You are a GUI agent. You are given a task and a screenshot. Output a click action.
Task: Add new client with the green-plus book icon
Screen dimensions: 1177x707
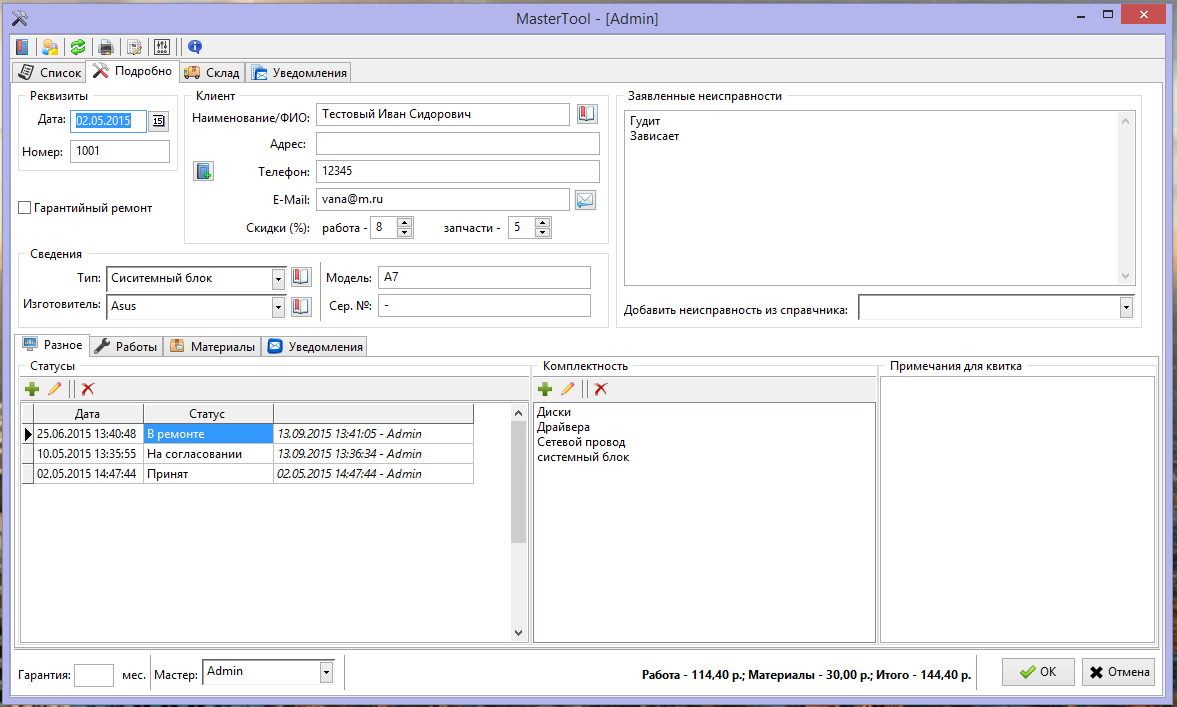click(203, 171)
